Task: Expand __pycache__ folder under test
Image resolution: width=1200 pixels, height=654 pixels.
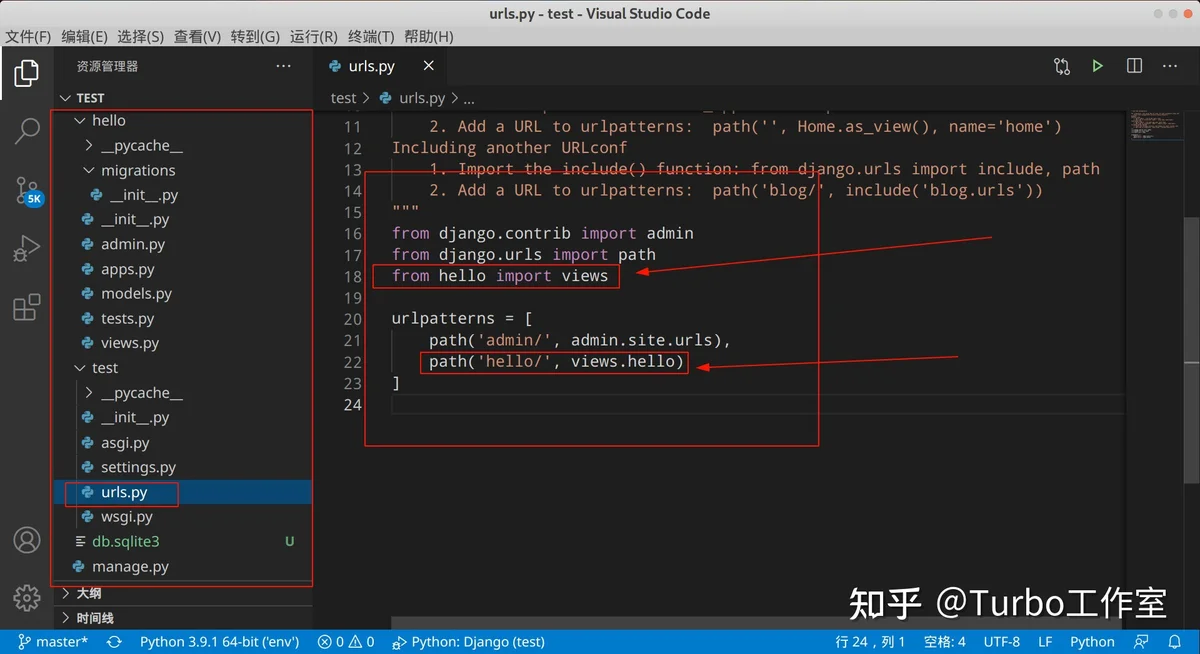Action: 183,393
